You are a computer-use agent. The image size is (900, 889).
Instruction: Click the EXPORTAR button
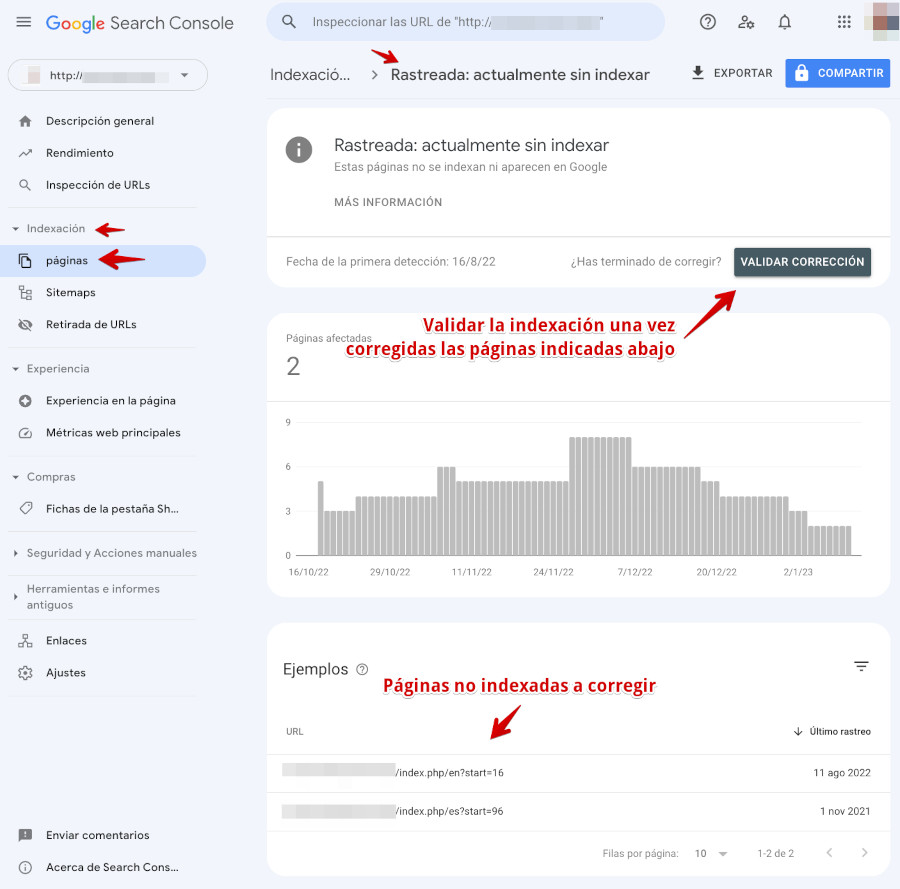(731, 73)
